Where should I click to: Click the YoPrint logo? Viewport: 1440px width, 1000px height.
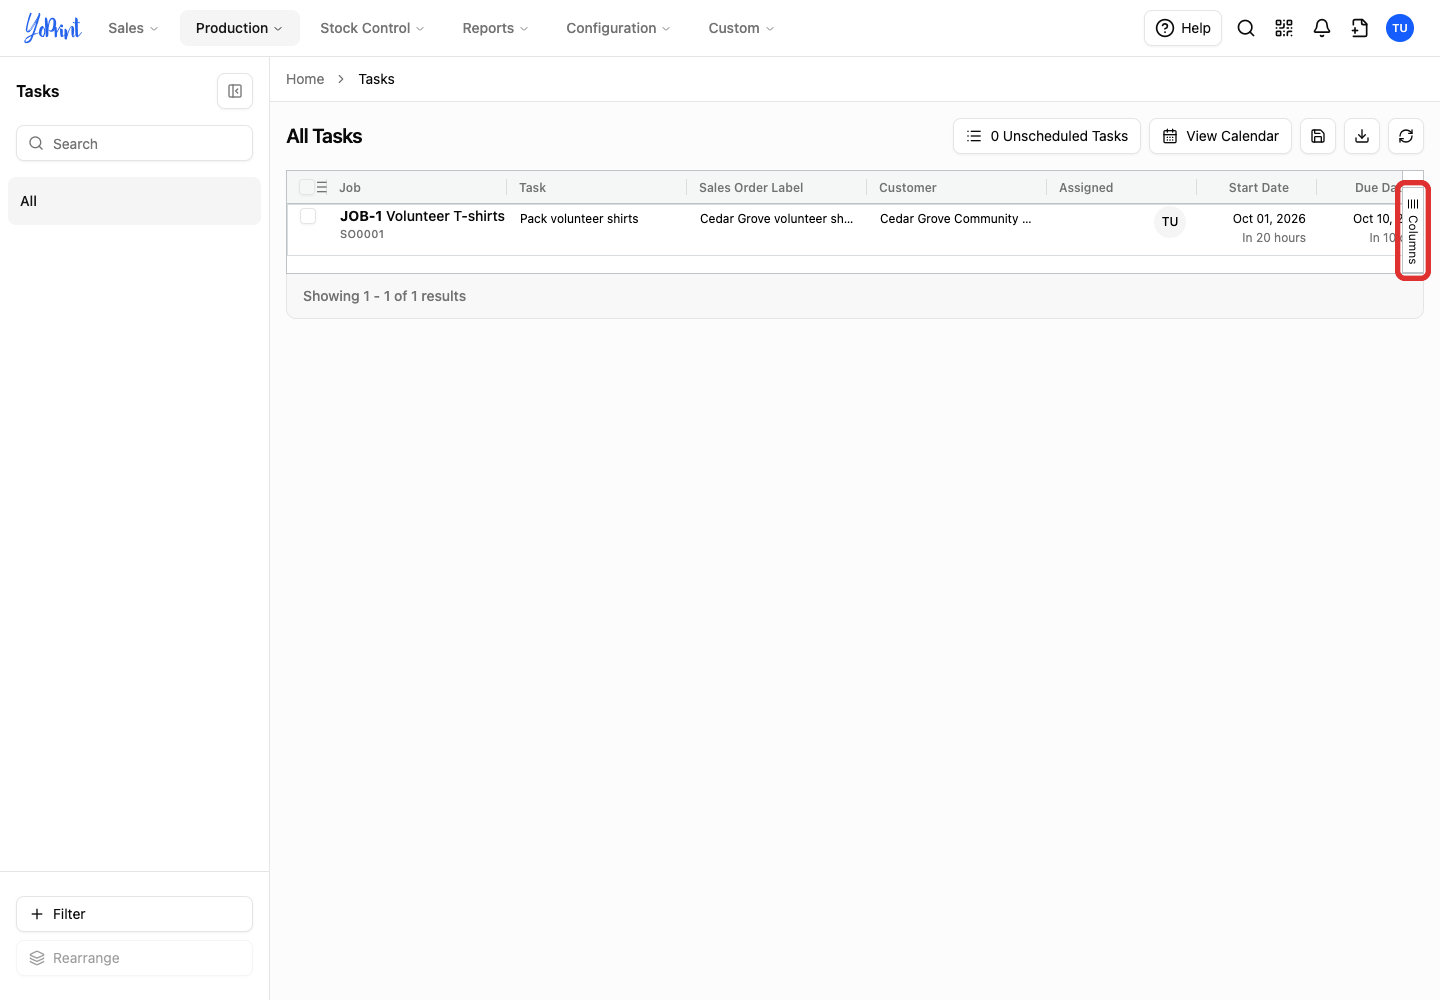coord(52,28)
